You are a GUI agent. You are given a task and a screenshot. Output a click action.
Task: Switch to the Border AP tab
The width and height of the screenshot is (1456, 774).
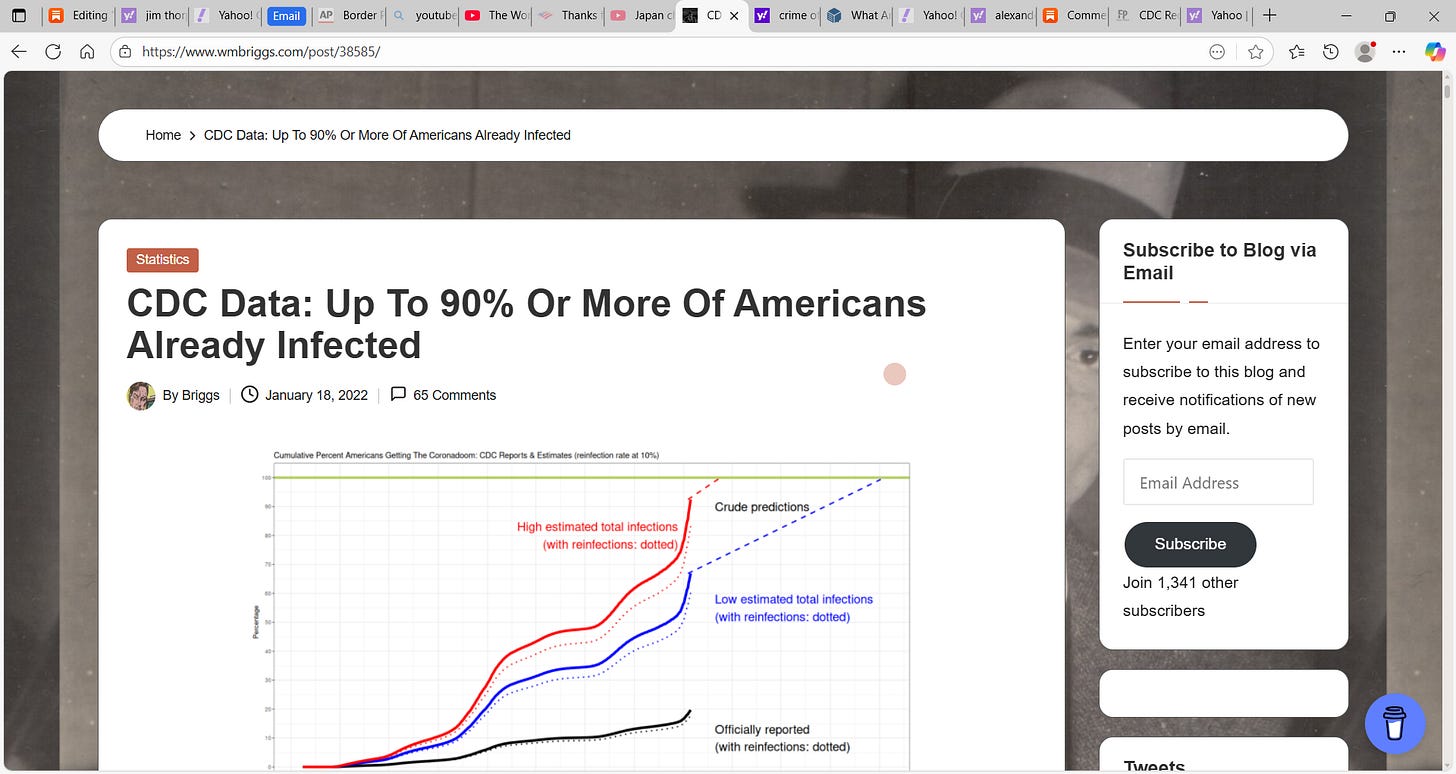348,16
